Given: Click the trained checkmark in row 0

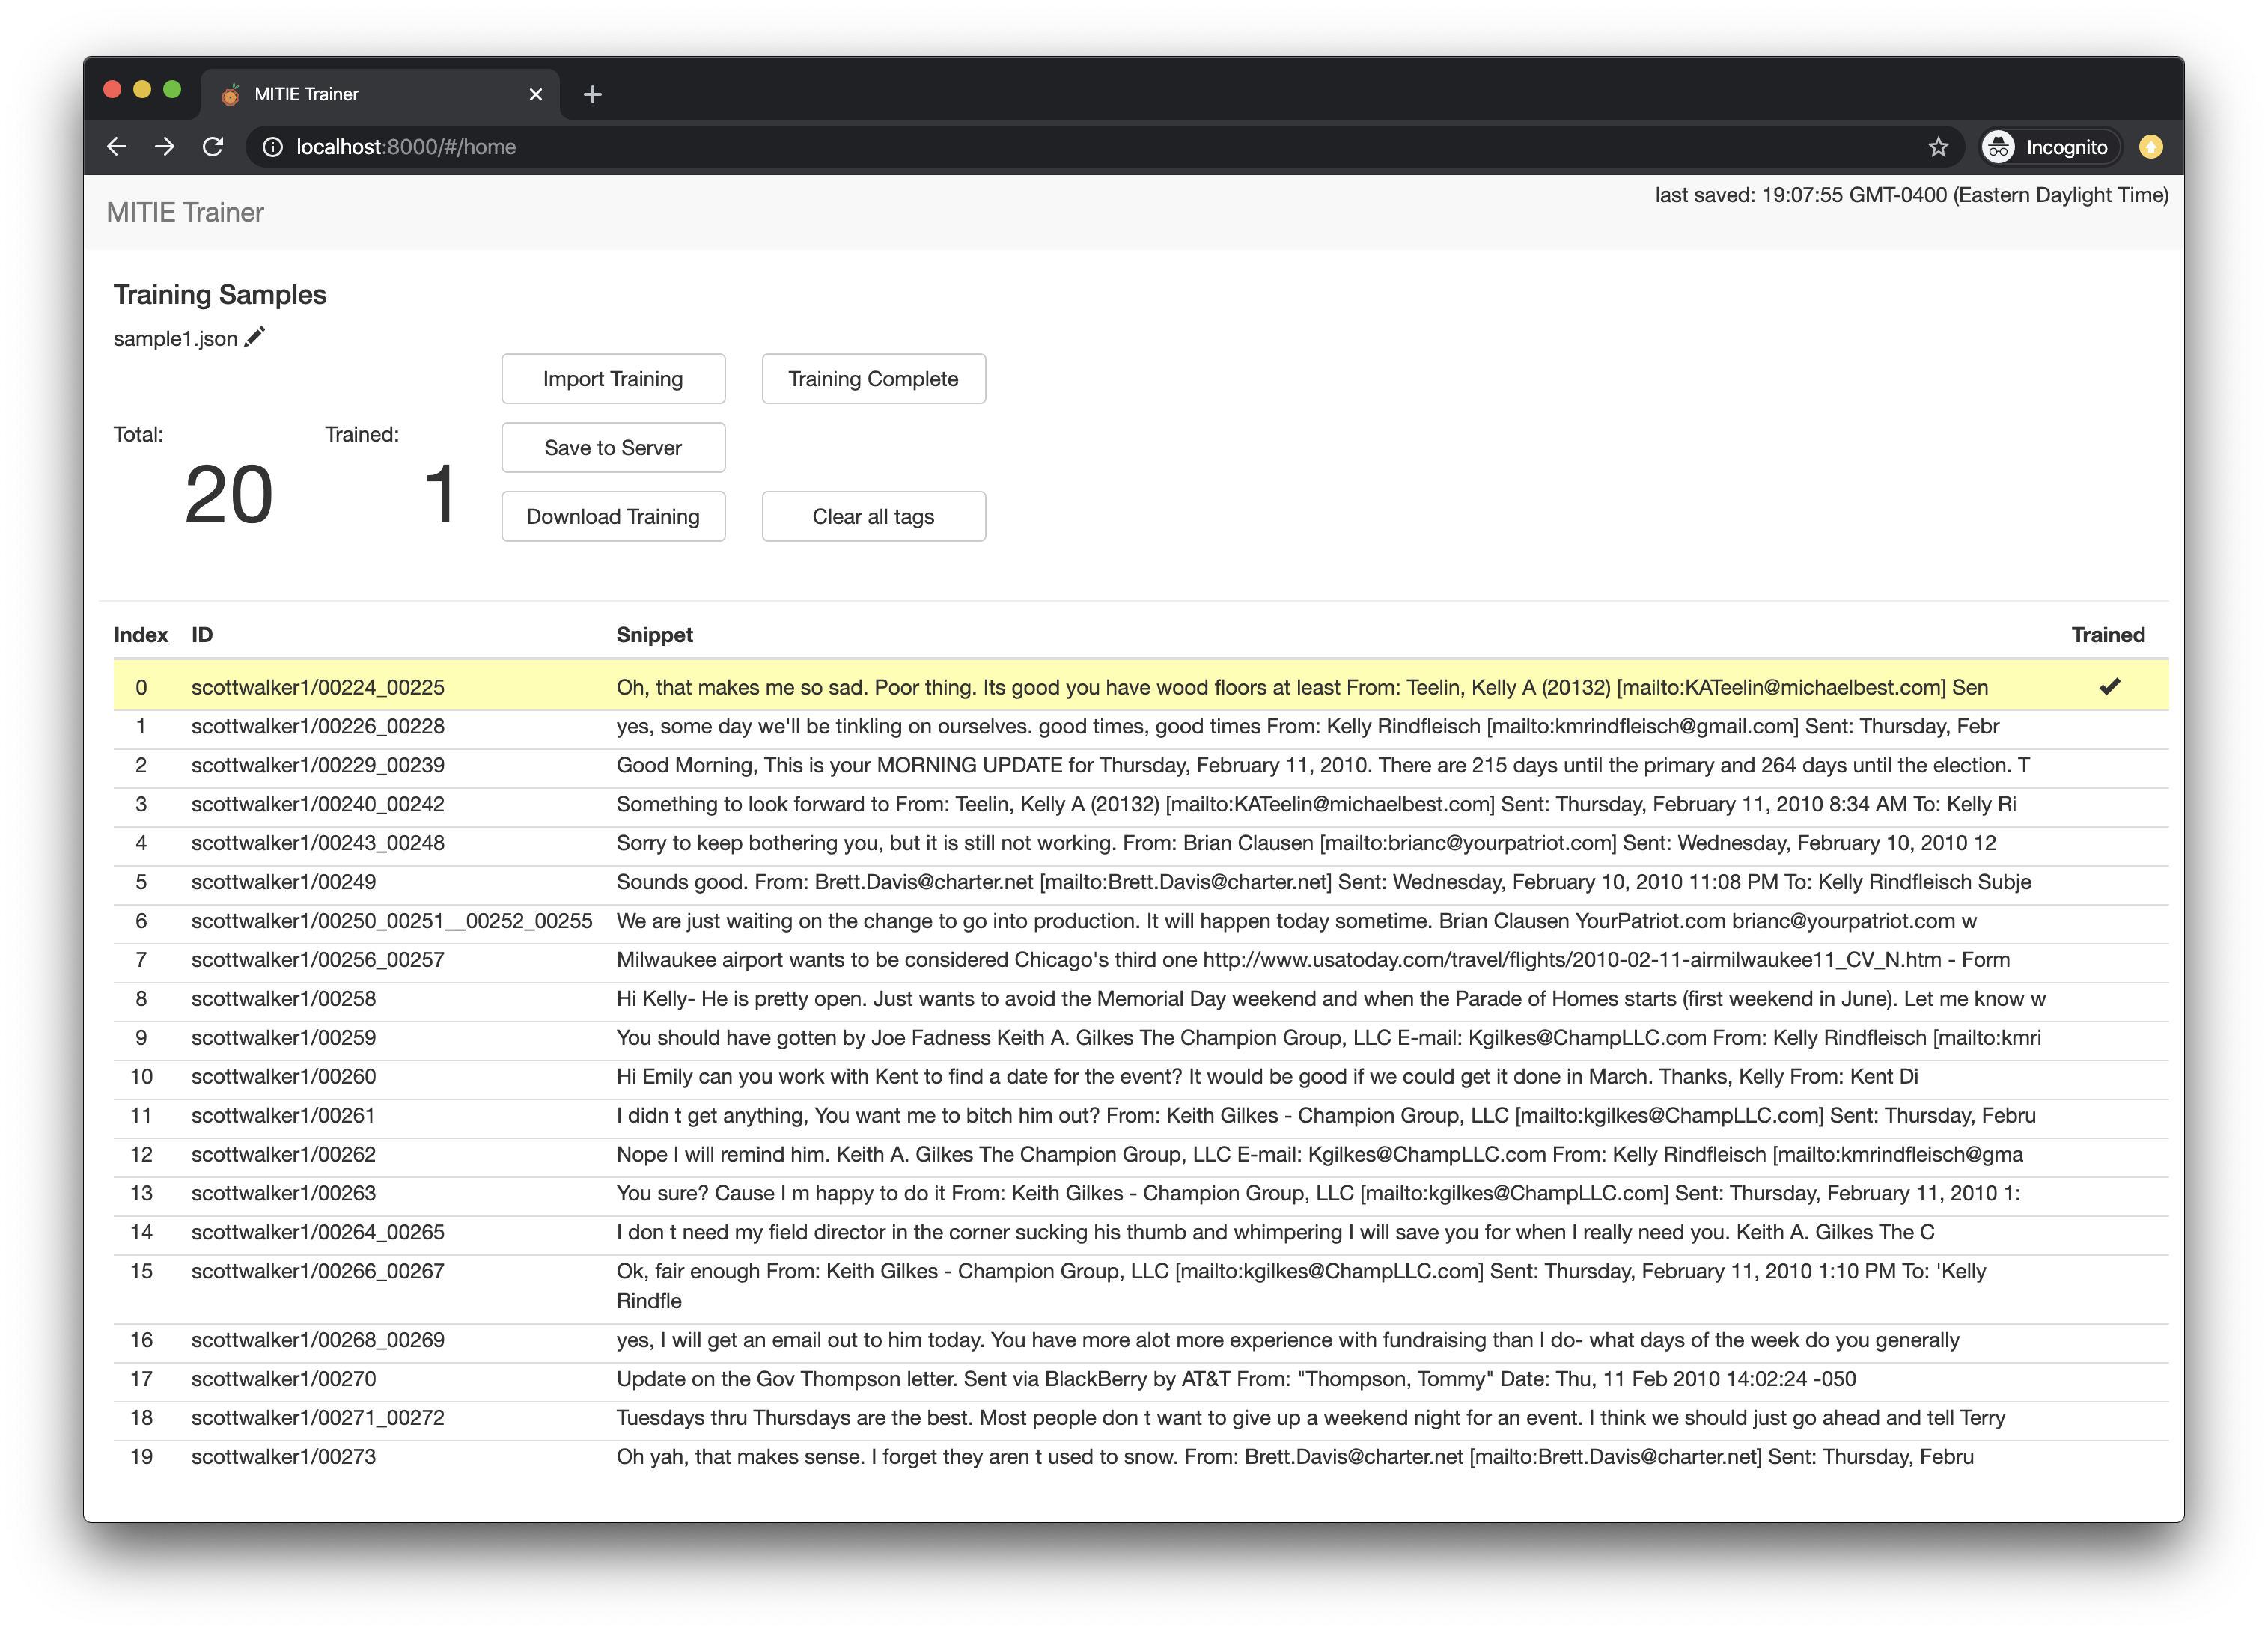Looking at the screenshot, I should pos(2109,686).
